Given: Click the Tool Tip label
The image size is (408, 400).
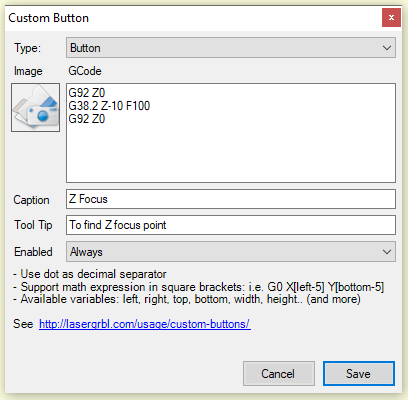Looking at the screenshot, I should pos(33,225).
